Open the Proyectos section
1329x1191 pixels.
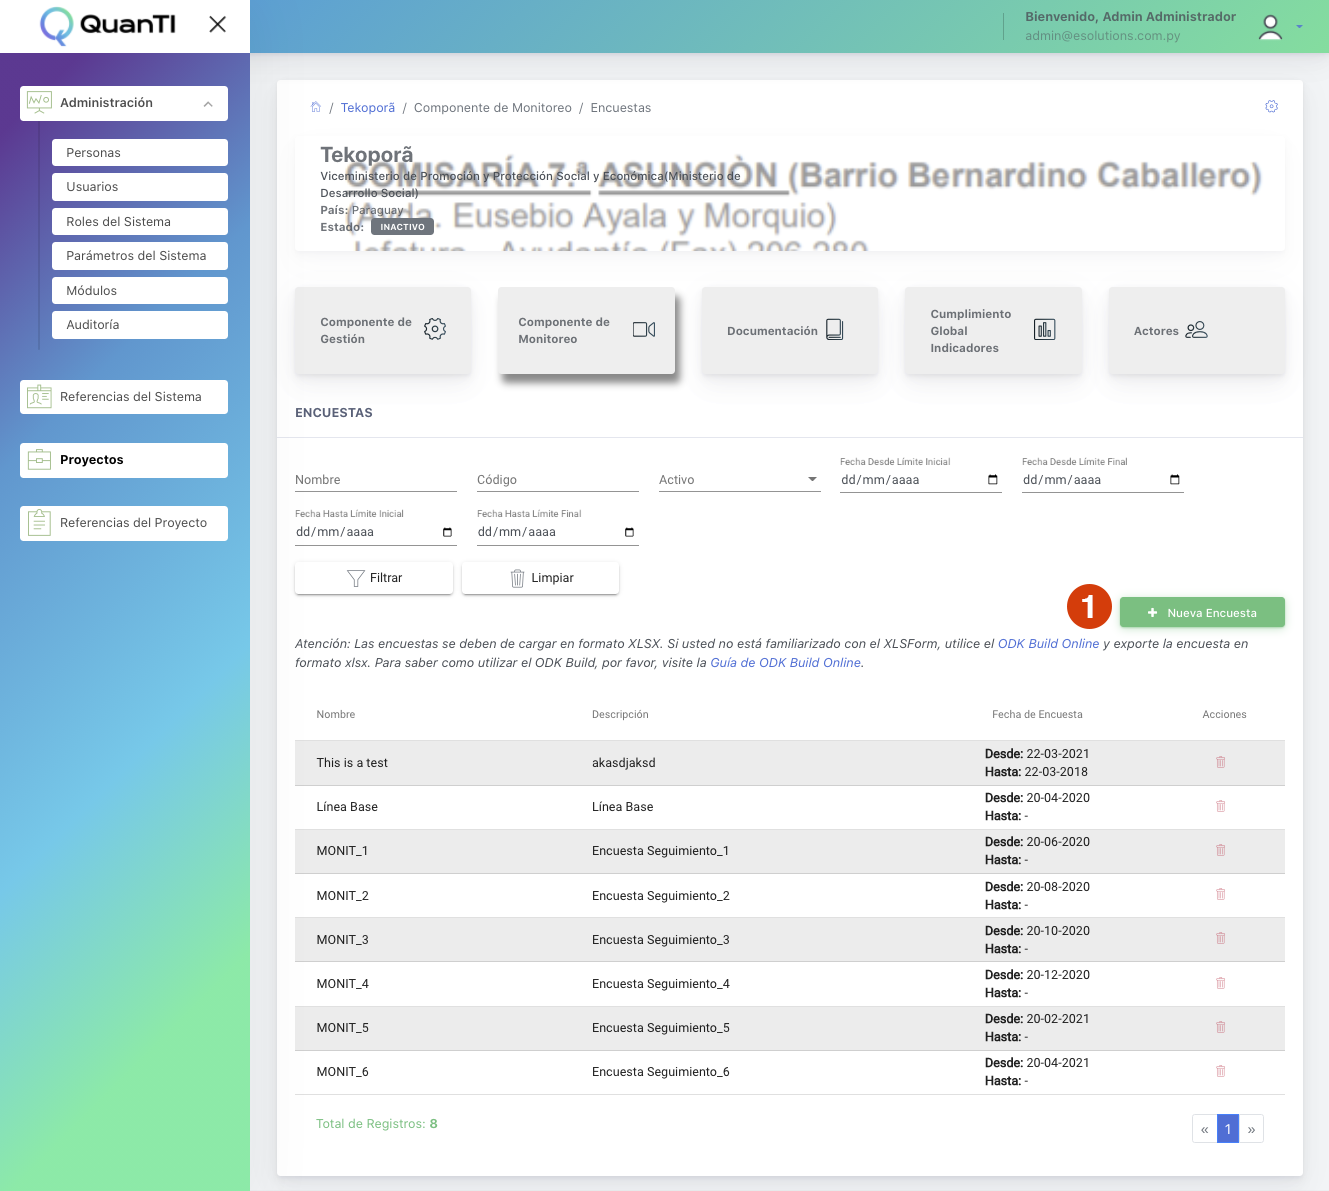point(124,460)
